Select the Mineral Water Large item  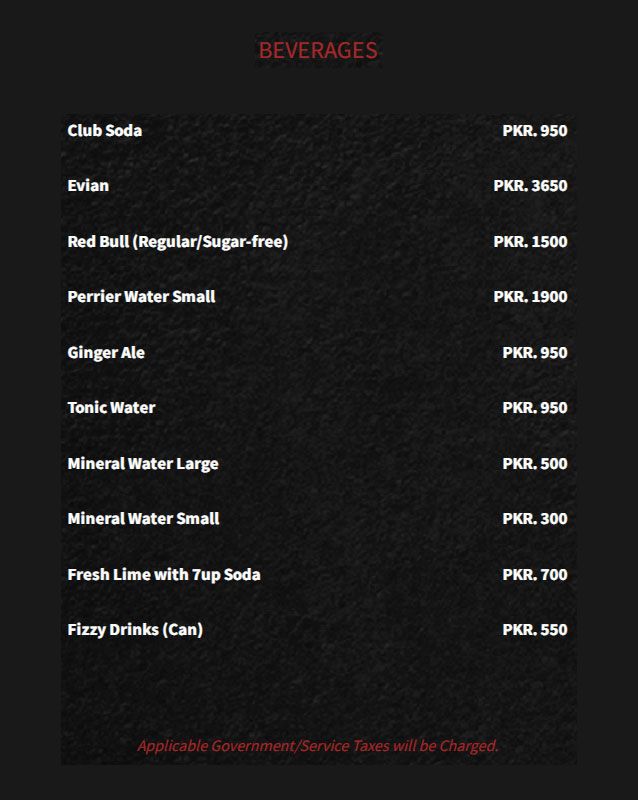143,464
